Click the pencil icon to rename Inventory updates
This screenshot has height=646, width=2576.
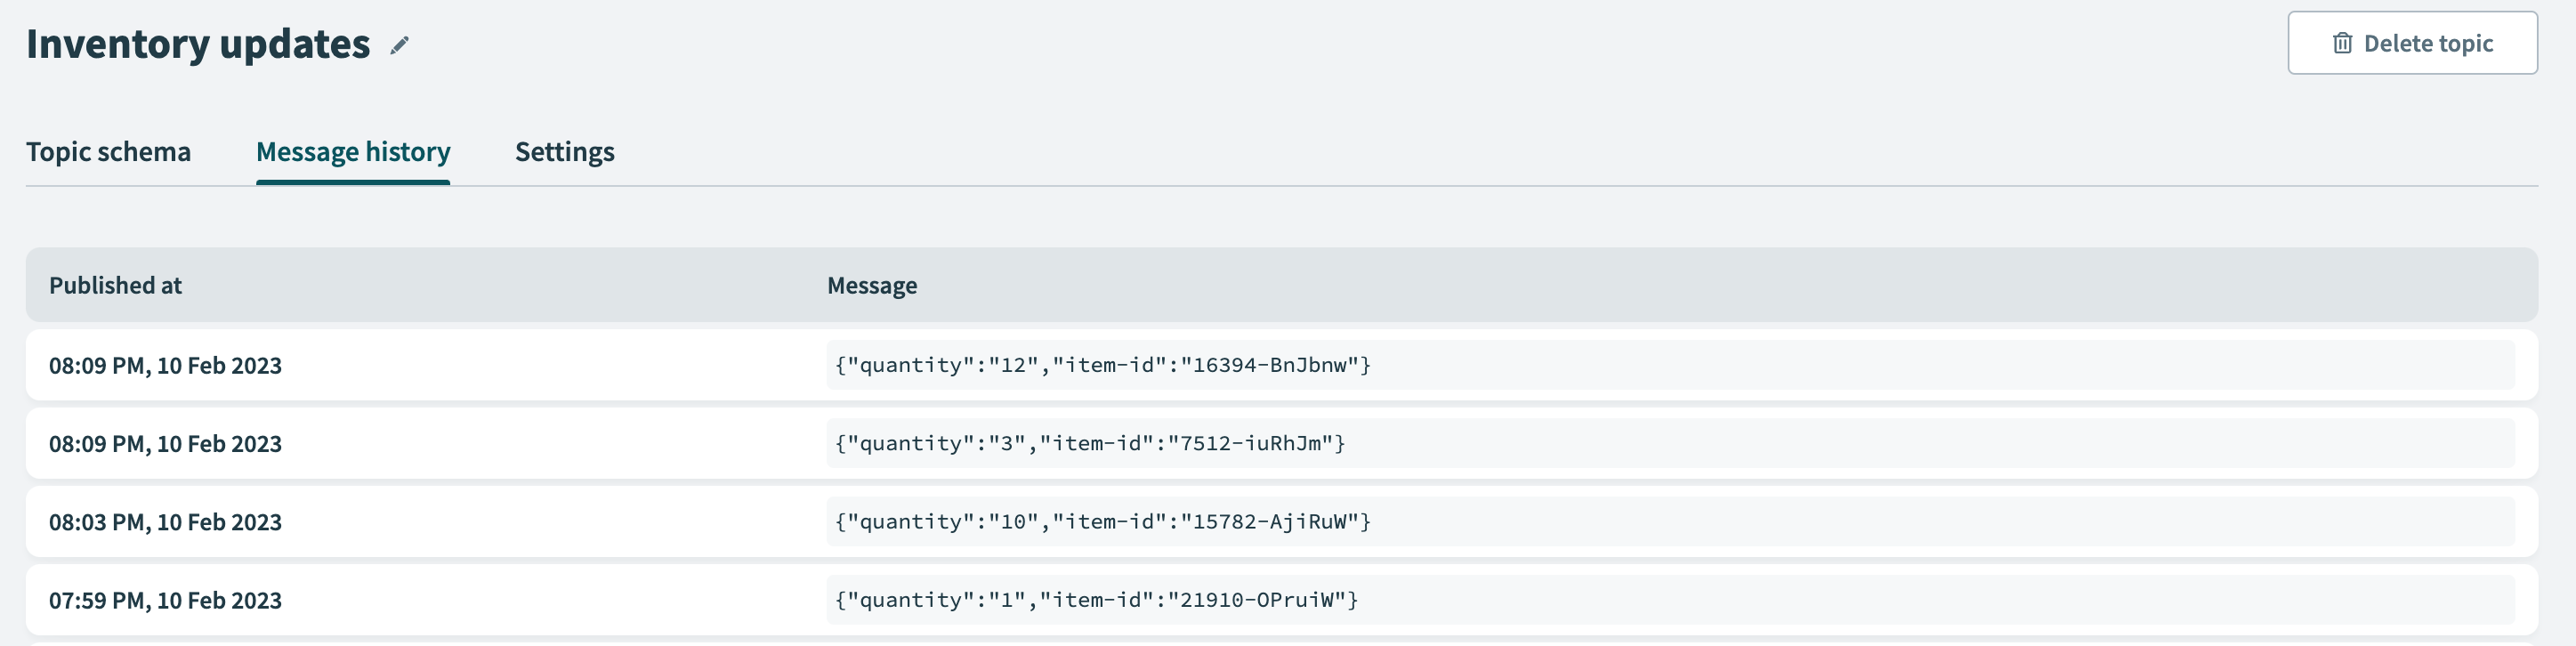click(x=400, y=45)
